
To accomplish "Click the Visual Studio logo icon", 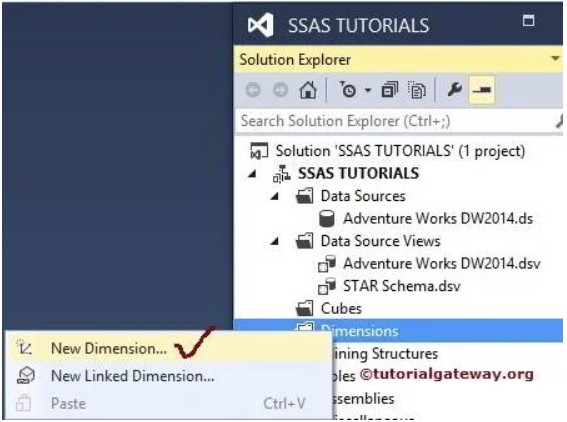I will point(260,25).
